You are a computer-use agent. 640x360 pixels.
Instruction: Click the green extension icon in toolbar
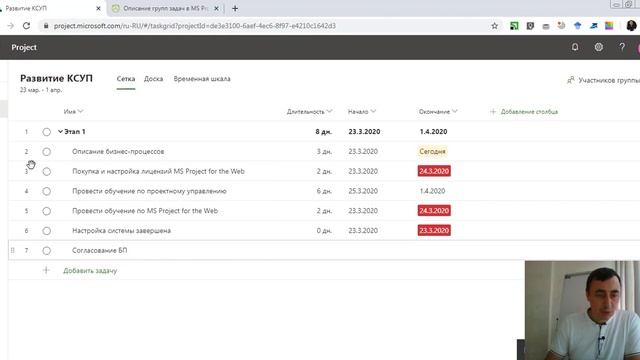click(514, 26)
